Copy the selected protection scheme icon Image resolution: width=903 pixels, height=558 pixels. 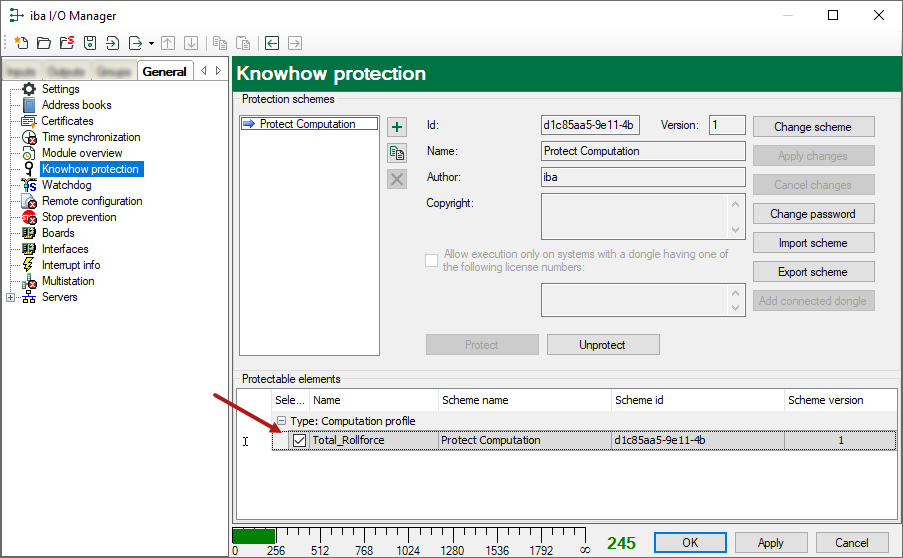tap(397, 153)
